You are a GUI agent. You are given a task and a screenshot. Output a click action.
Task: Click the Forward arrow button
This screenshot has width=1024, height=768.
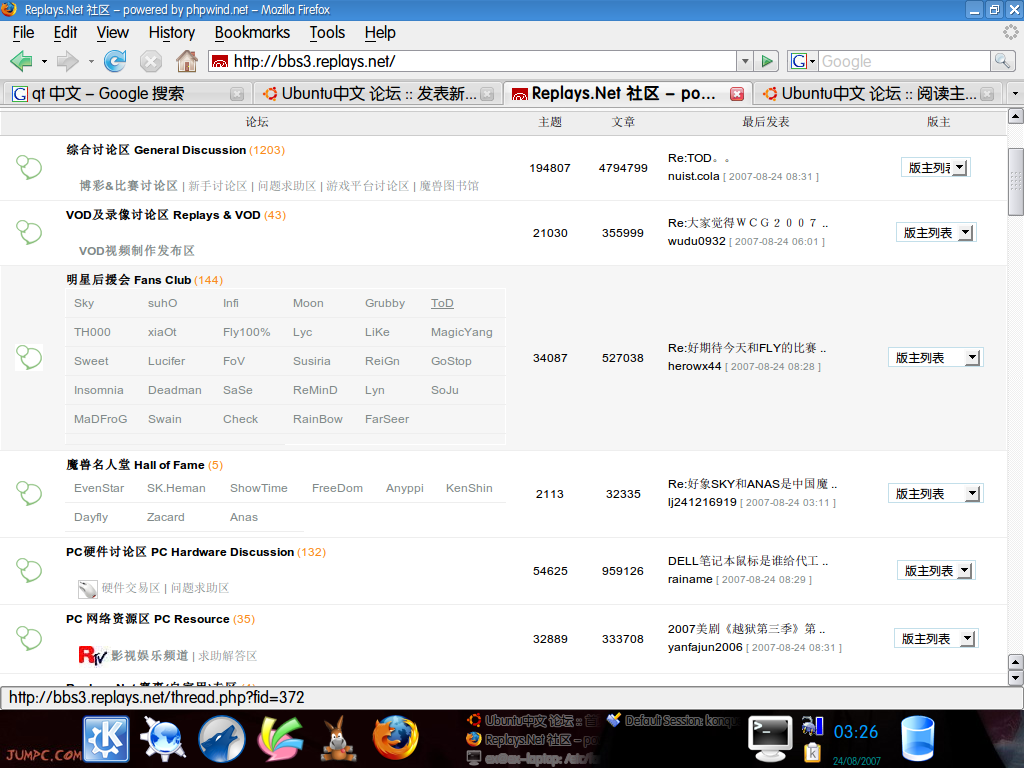67,61
